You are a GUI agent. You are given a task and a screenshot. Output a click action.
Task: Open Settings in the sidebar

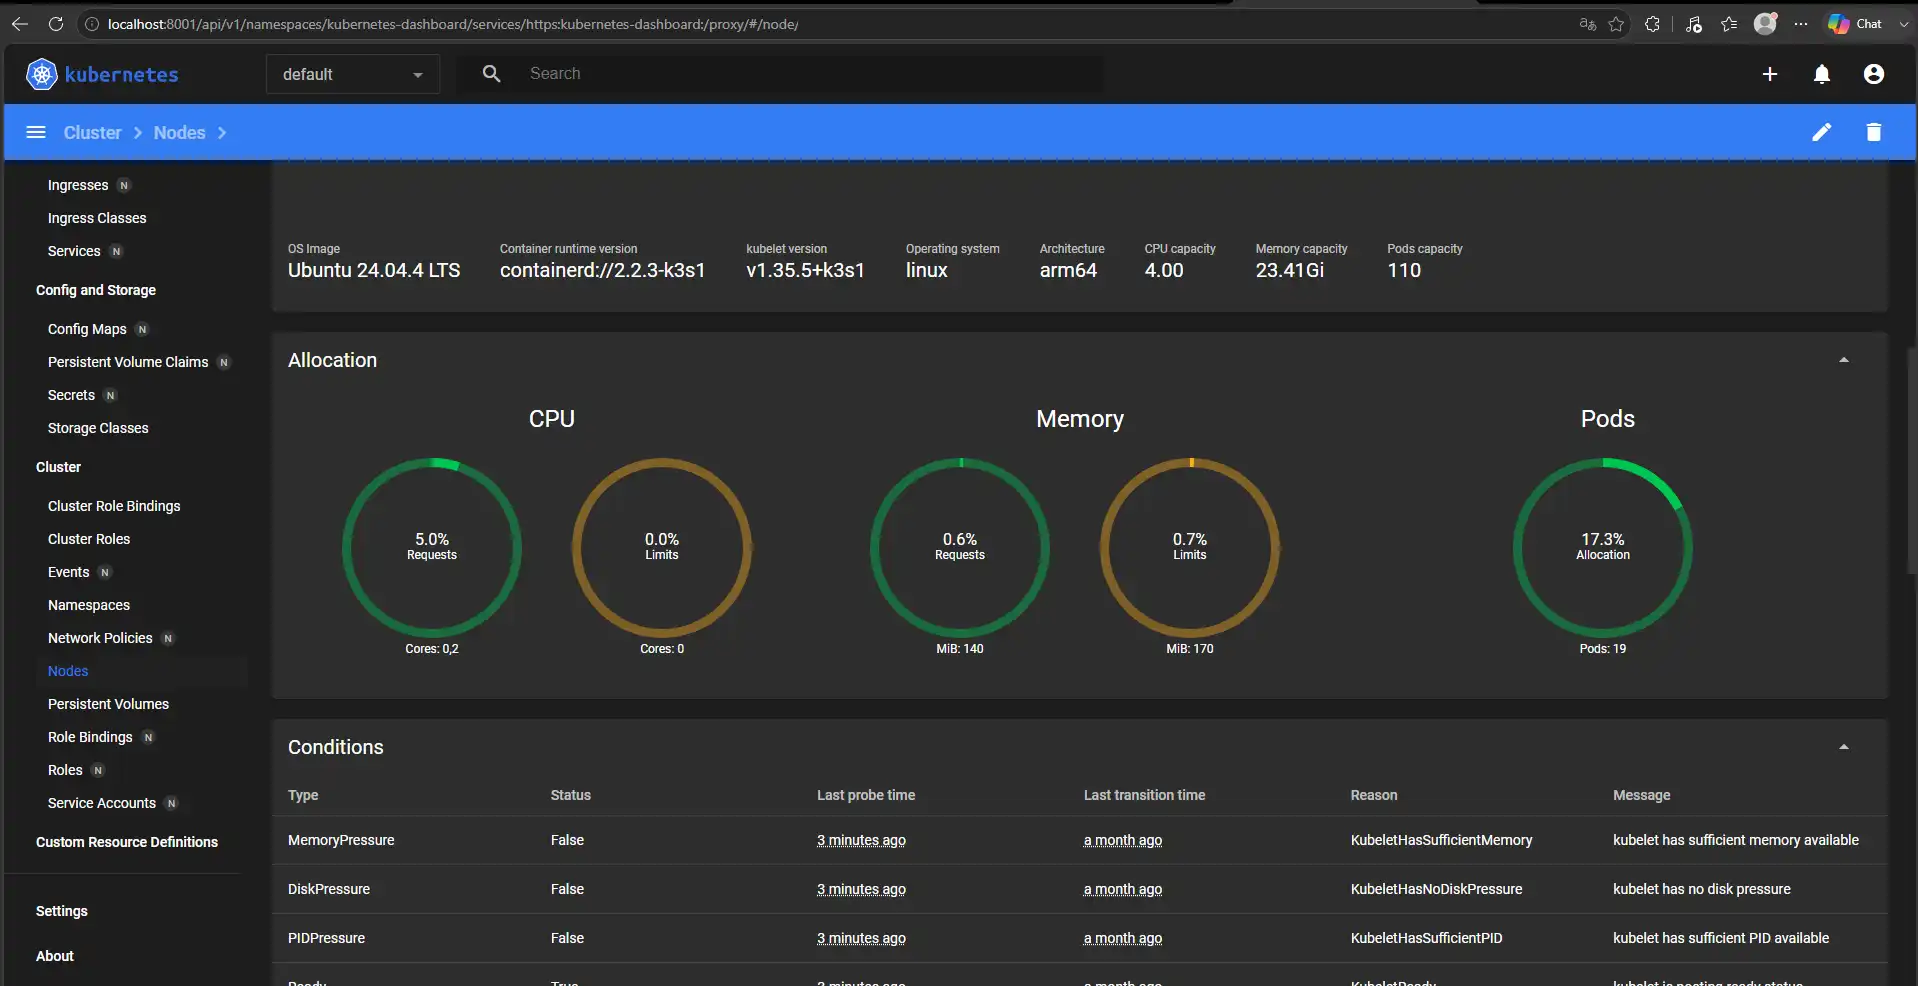tap(62, 911)
